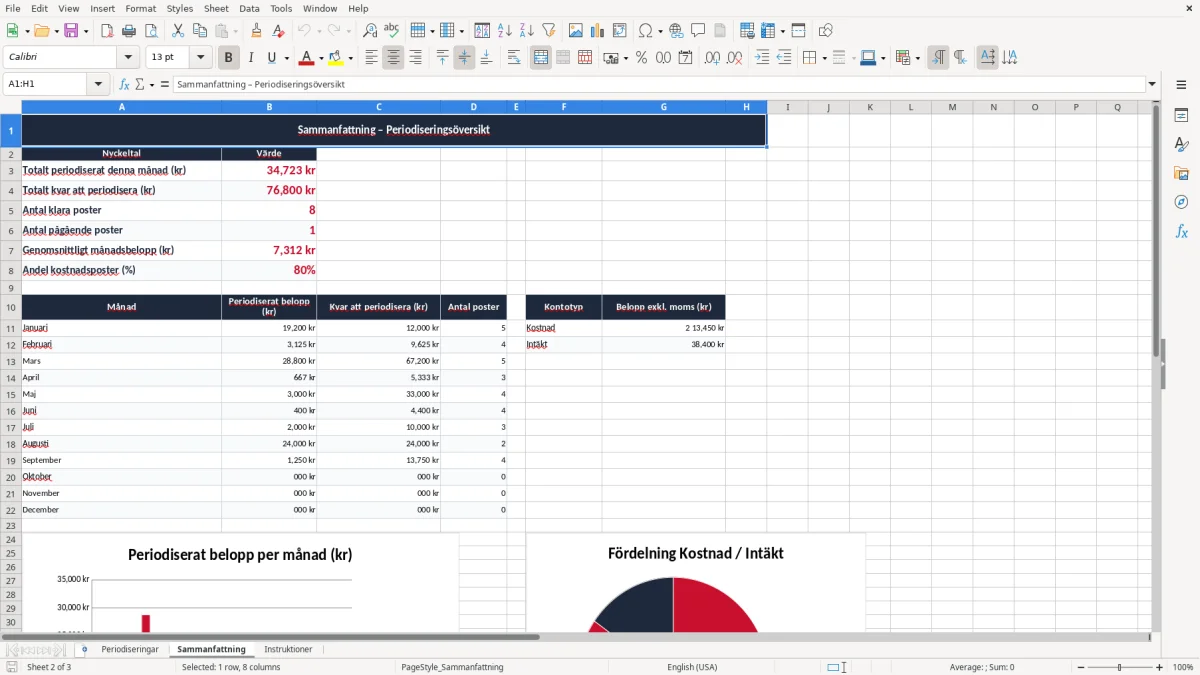This screenshot has width=1200, height=675.
Task: Toggle Align Left
Action: point(371,58)
